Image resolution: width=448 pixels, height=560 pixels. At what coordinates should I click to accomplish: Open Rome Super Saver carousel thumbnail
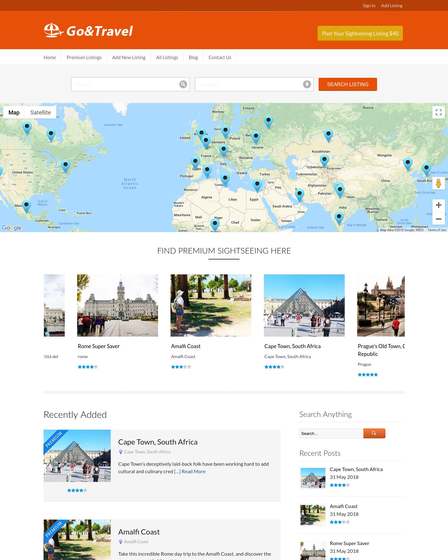(118, 305)
